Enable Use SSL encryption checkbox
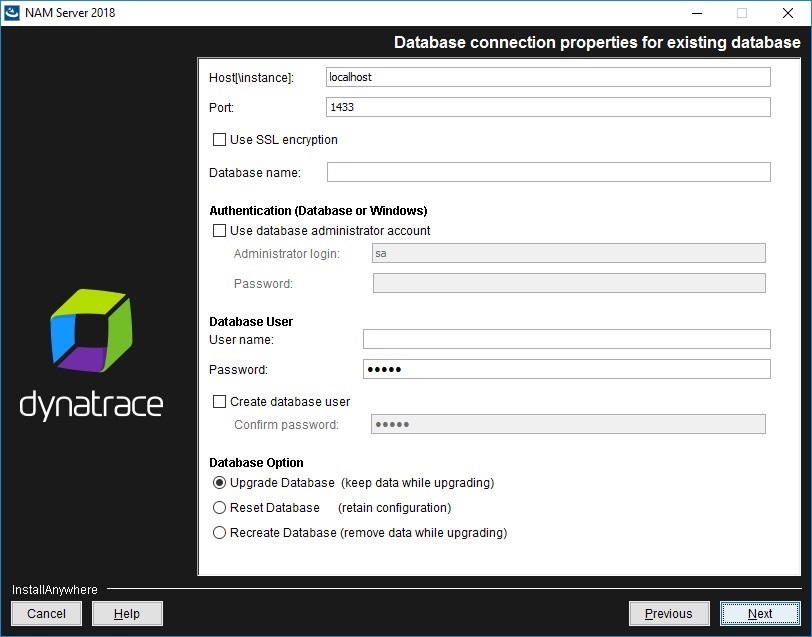Viewport: 812px width, 637px height. [219, 140]
